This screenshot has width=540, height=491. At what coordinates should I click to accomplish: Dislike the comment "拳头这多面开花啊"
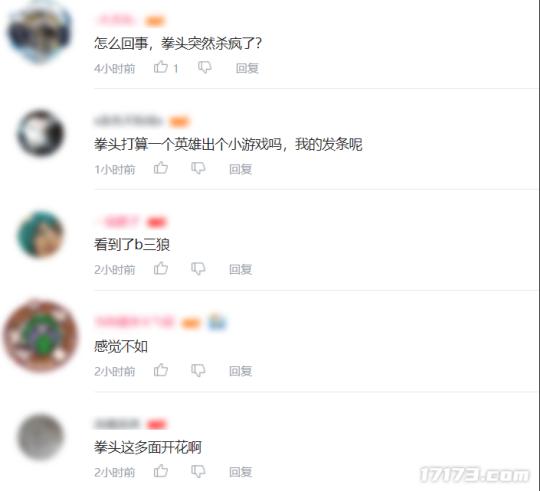198,471
